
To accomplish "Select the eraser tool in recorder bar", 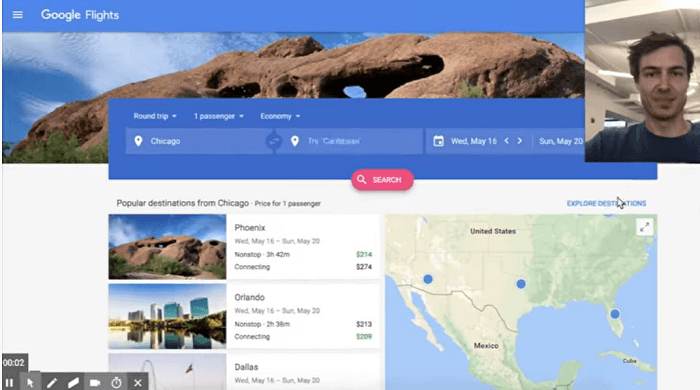I will (73, 382).
